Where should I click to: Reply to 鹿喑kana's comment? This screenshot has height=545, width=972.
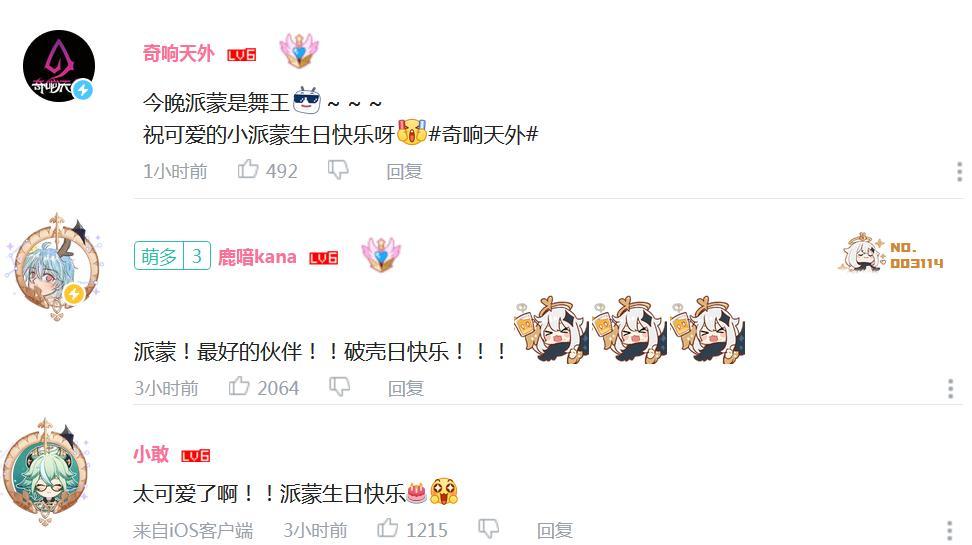click(405, 388)
